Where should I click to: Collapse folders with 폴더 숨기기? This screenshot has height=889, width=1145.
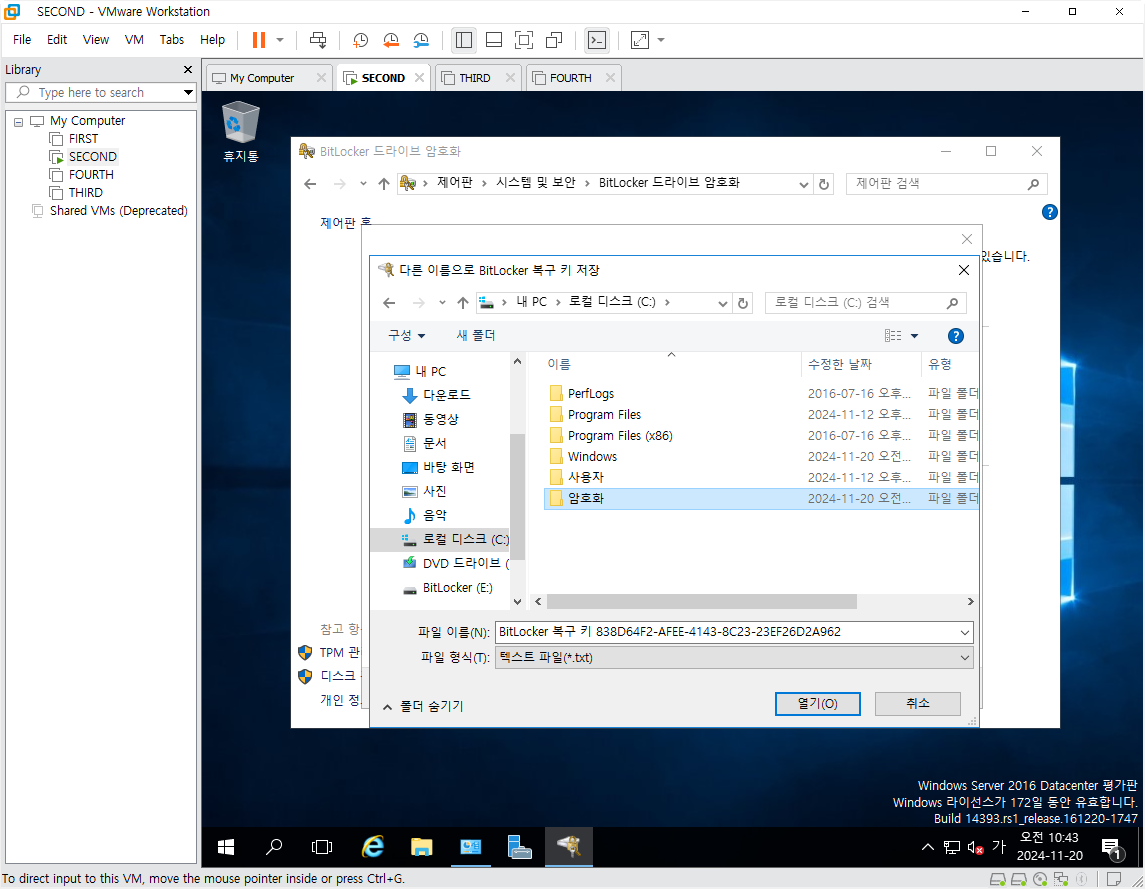424,706
